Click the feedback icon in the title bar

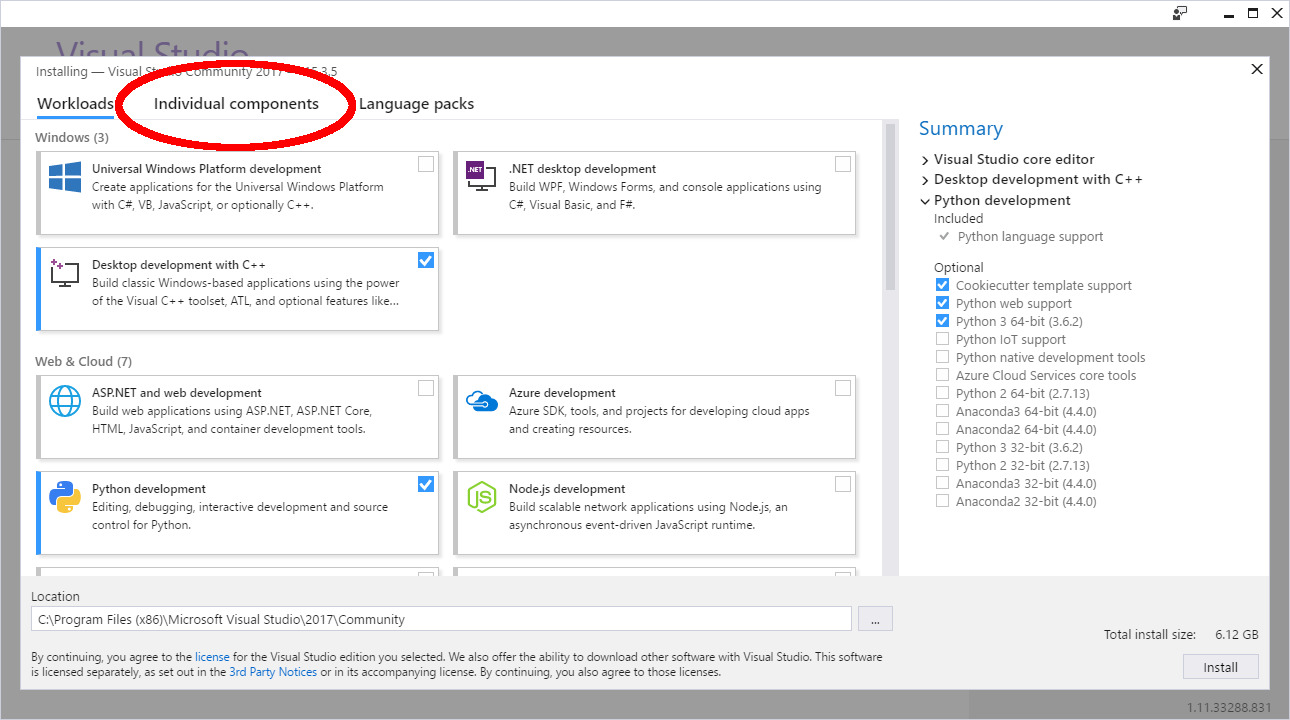click(1181, 13)
